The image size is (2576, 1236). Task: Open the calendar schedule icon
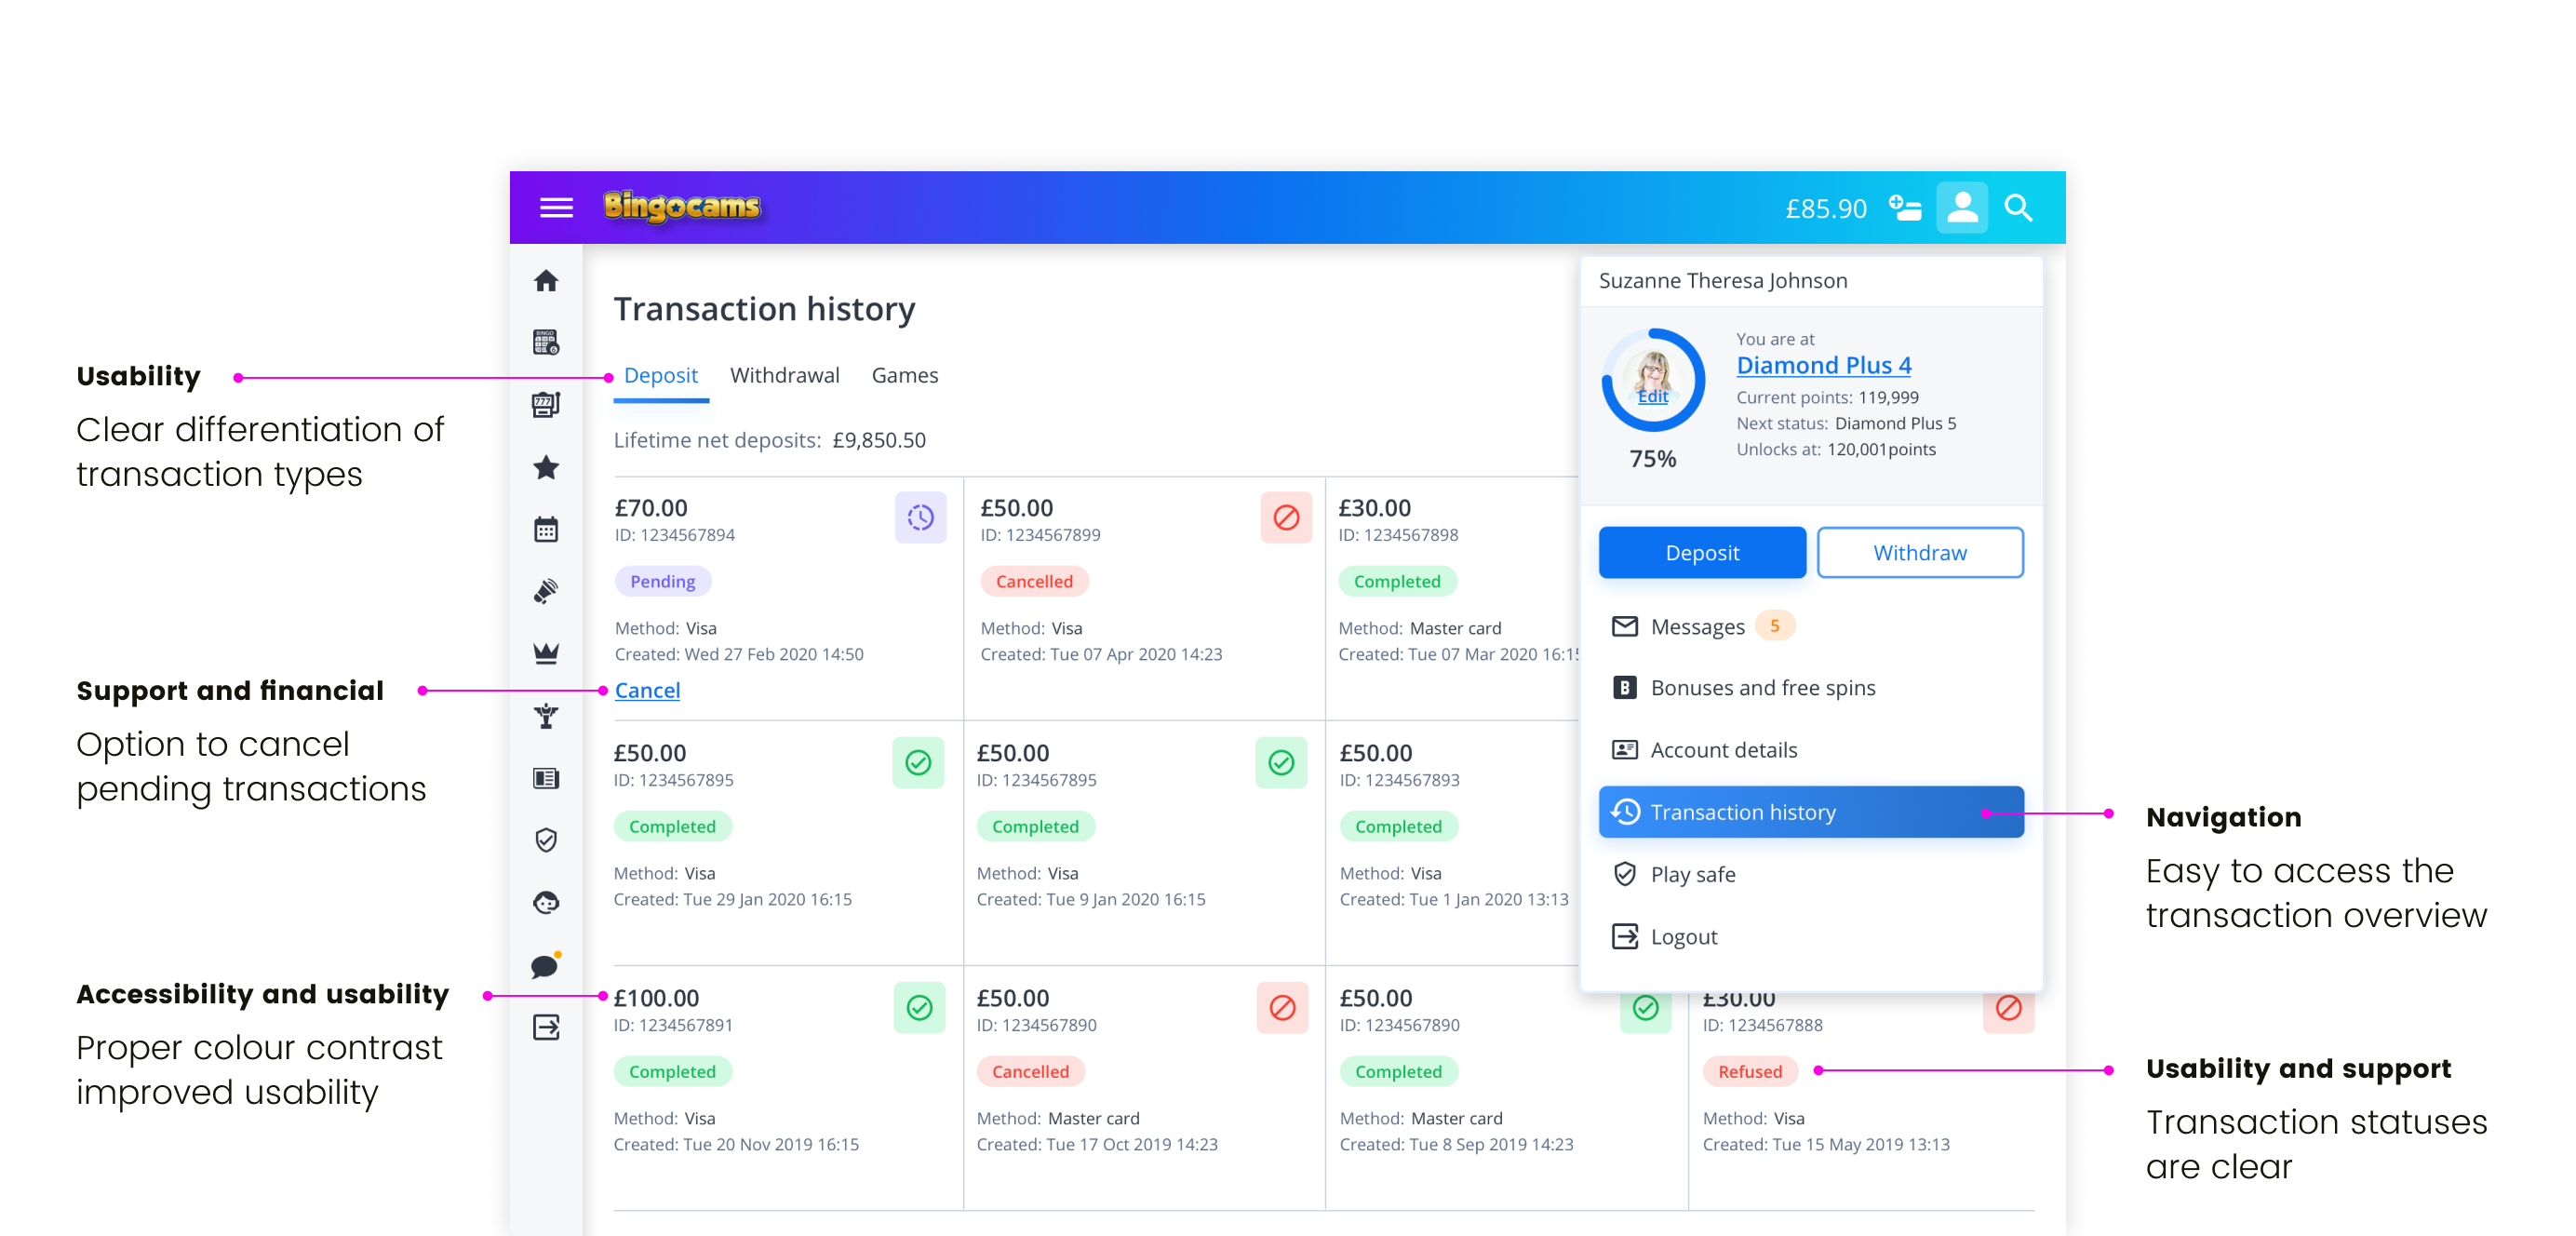pos(547,528)
